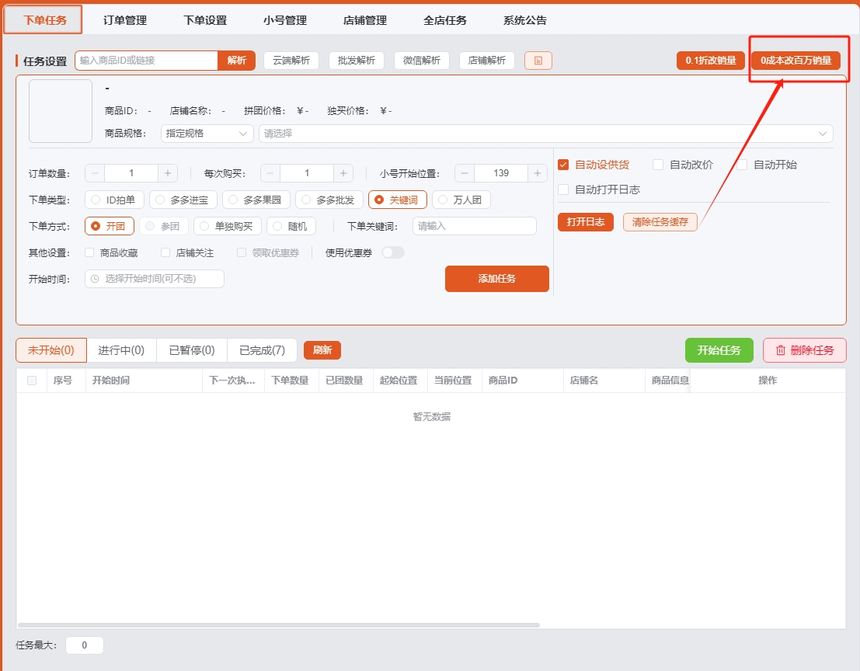Image resolution: width=860 pixels, height=671 pixels.
Task: Increase 每次购买 with the plus button
Action: pyautogui.click(x=343, y=173)
